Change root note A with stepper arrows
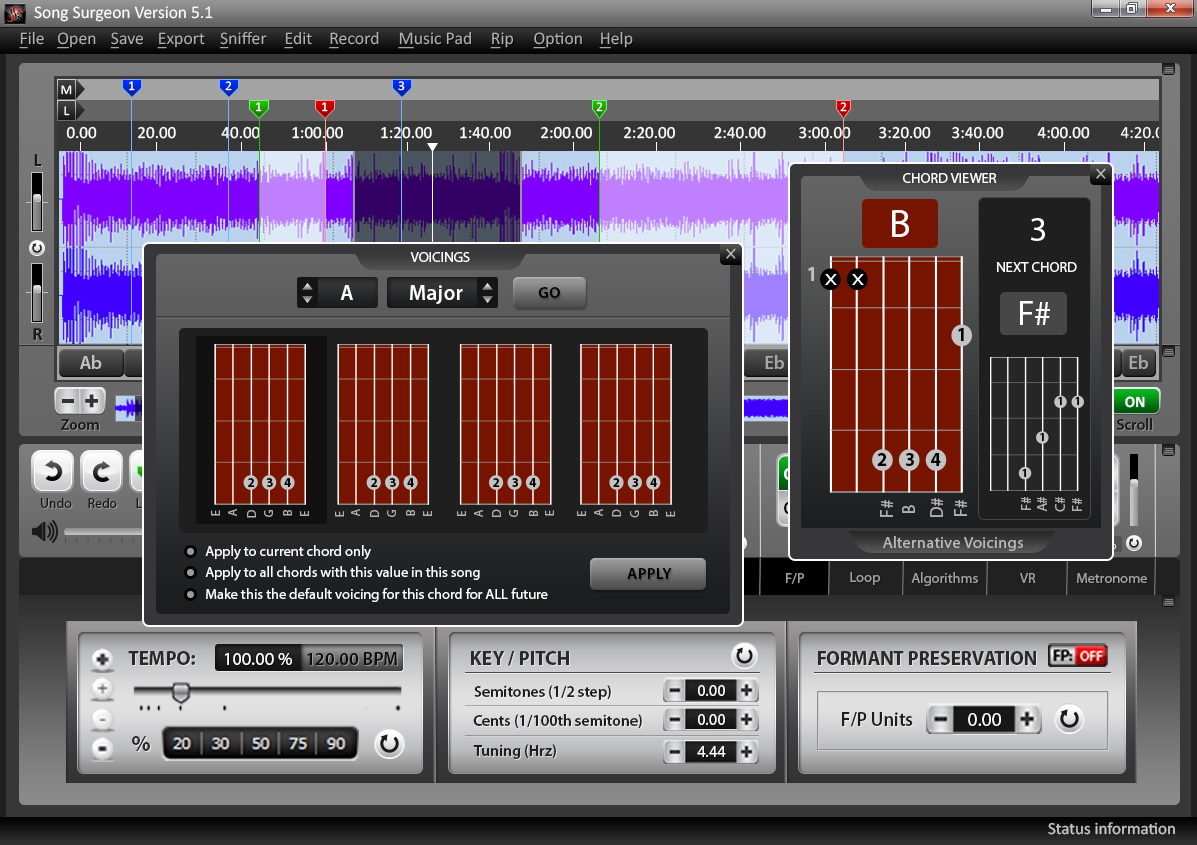Viewport: 1197px width, 845px height. pos(307,292)
